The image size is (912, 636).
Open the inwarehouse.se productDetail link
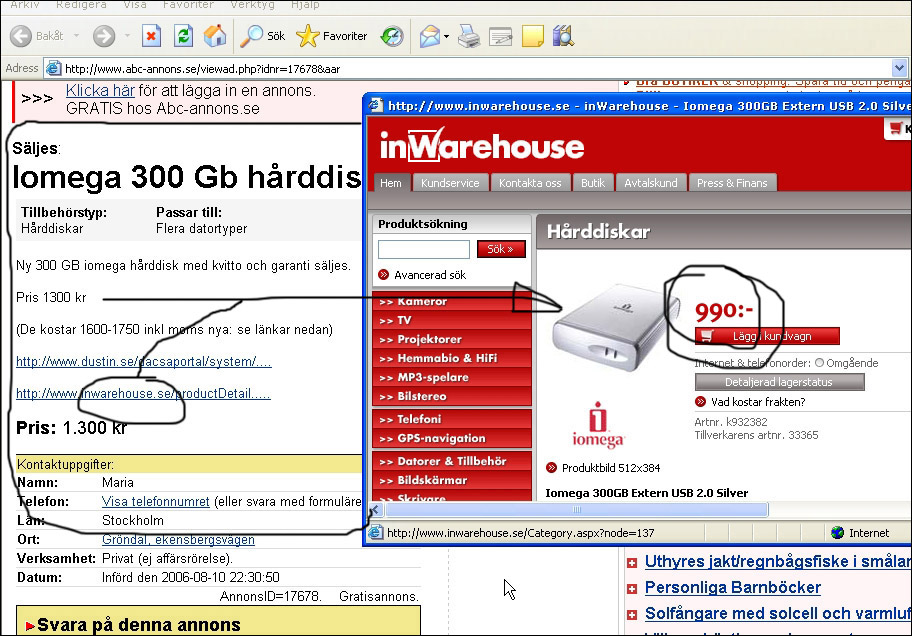[x=143, y=393]
